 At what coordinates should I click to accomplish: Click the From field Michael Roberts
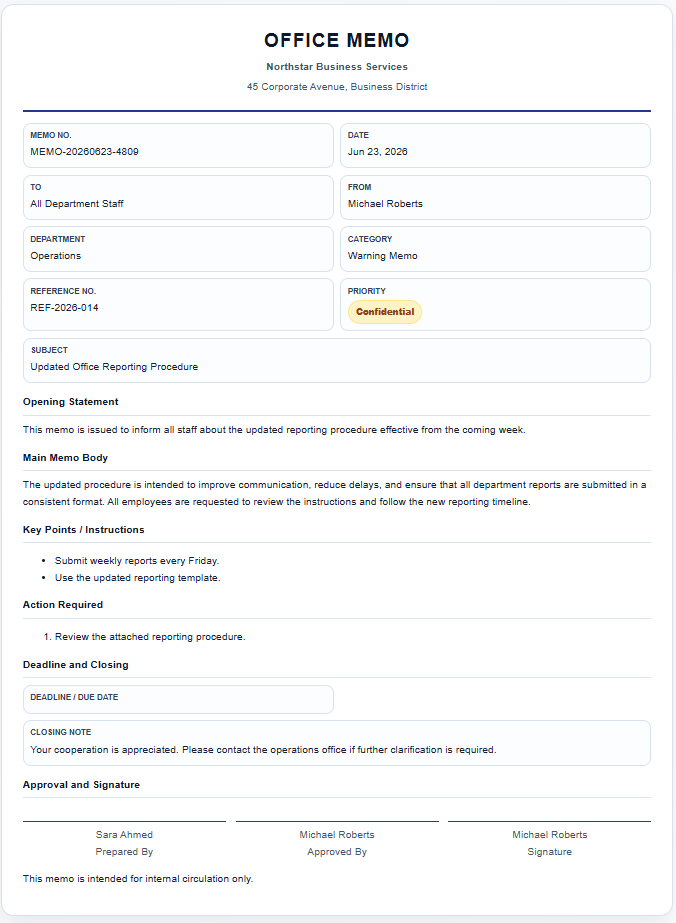coord(495,197)
